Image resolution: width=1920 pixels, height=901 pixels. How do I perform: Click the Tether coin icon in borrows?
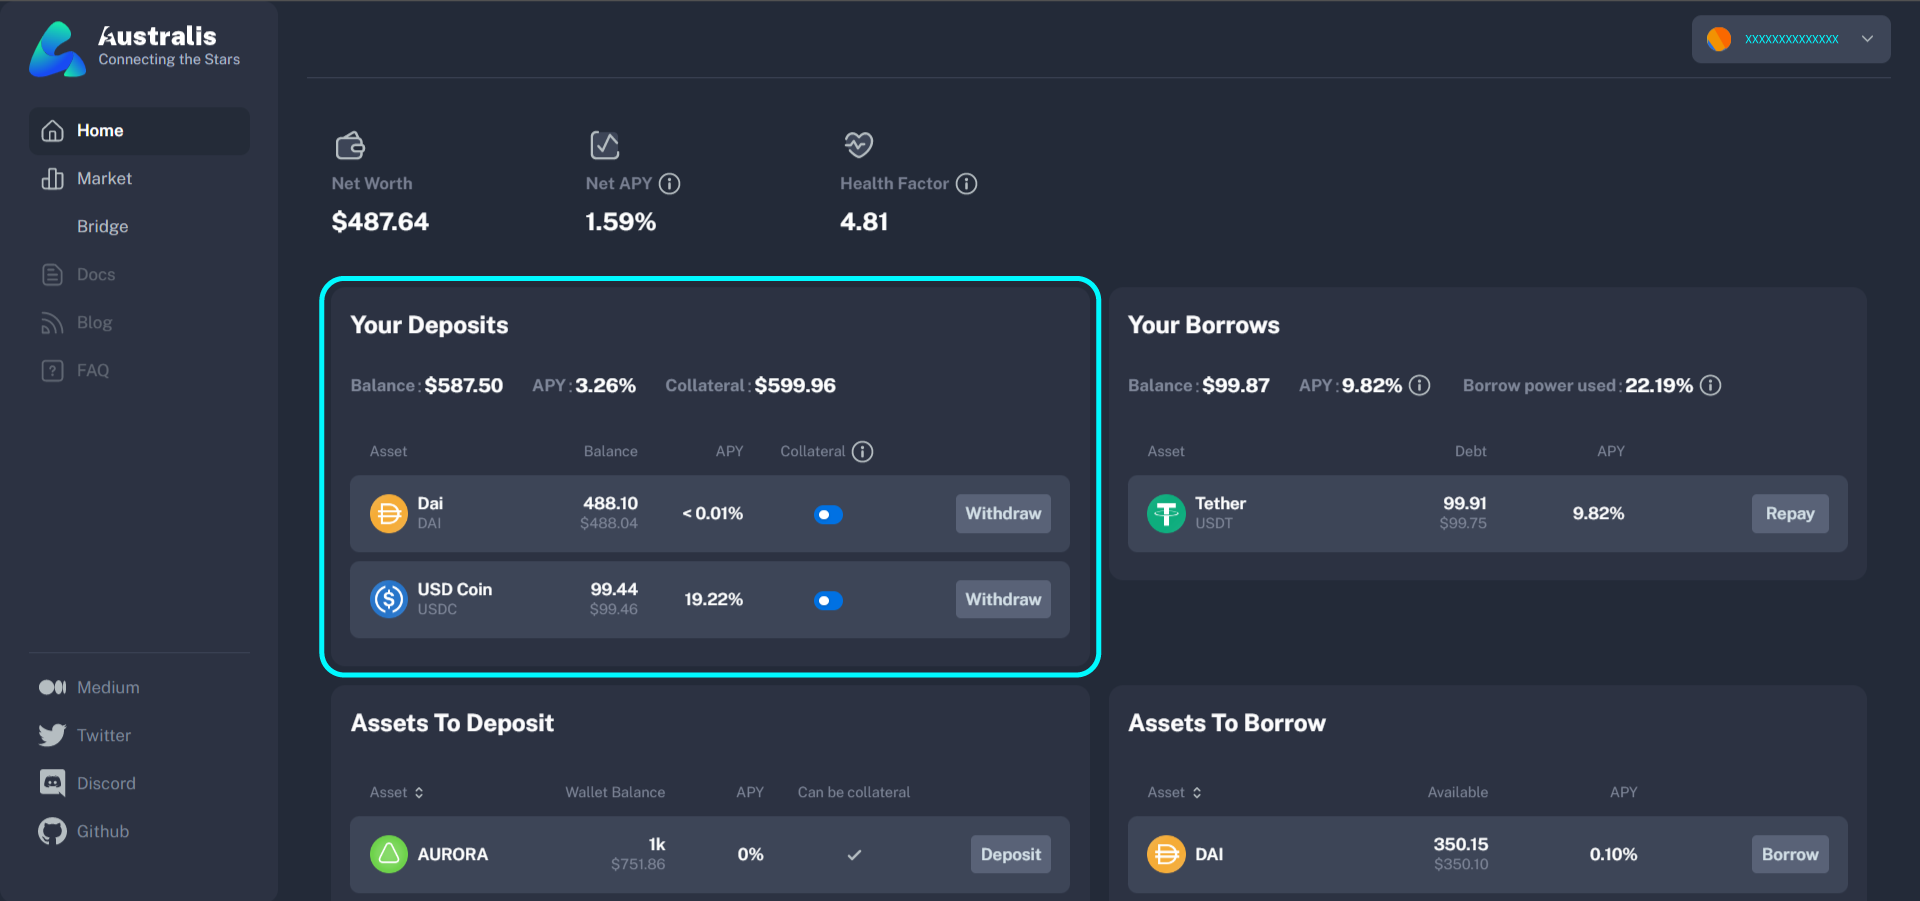point(1166,514)
